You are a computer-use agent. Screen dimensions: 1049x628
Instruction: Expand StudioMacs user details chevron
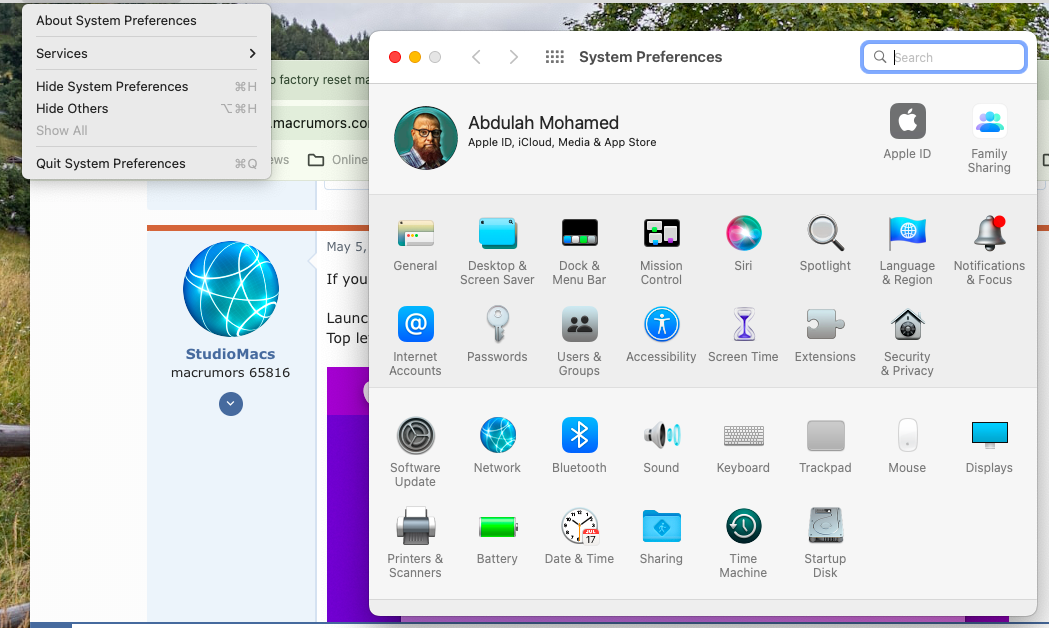coord(231,404)
